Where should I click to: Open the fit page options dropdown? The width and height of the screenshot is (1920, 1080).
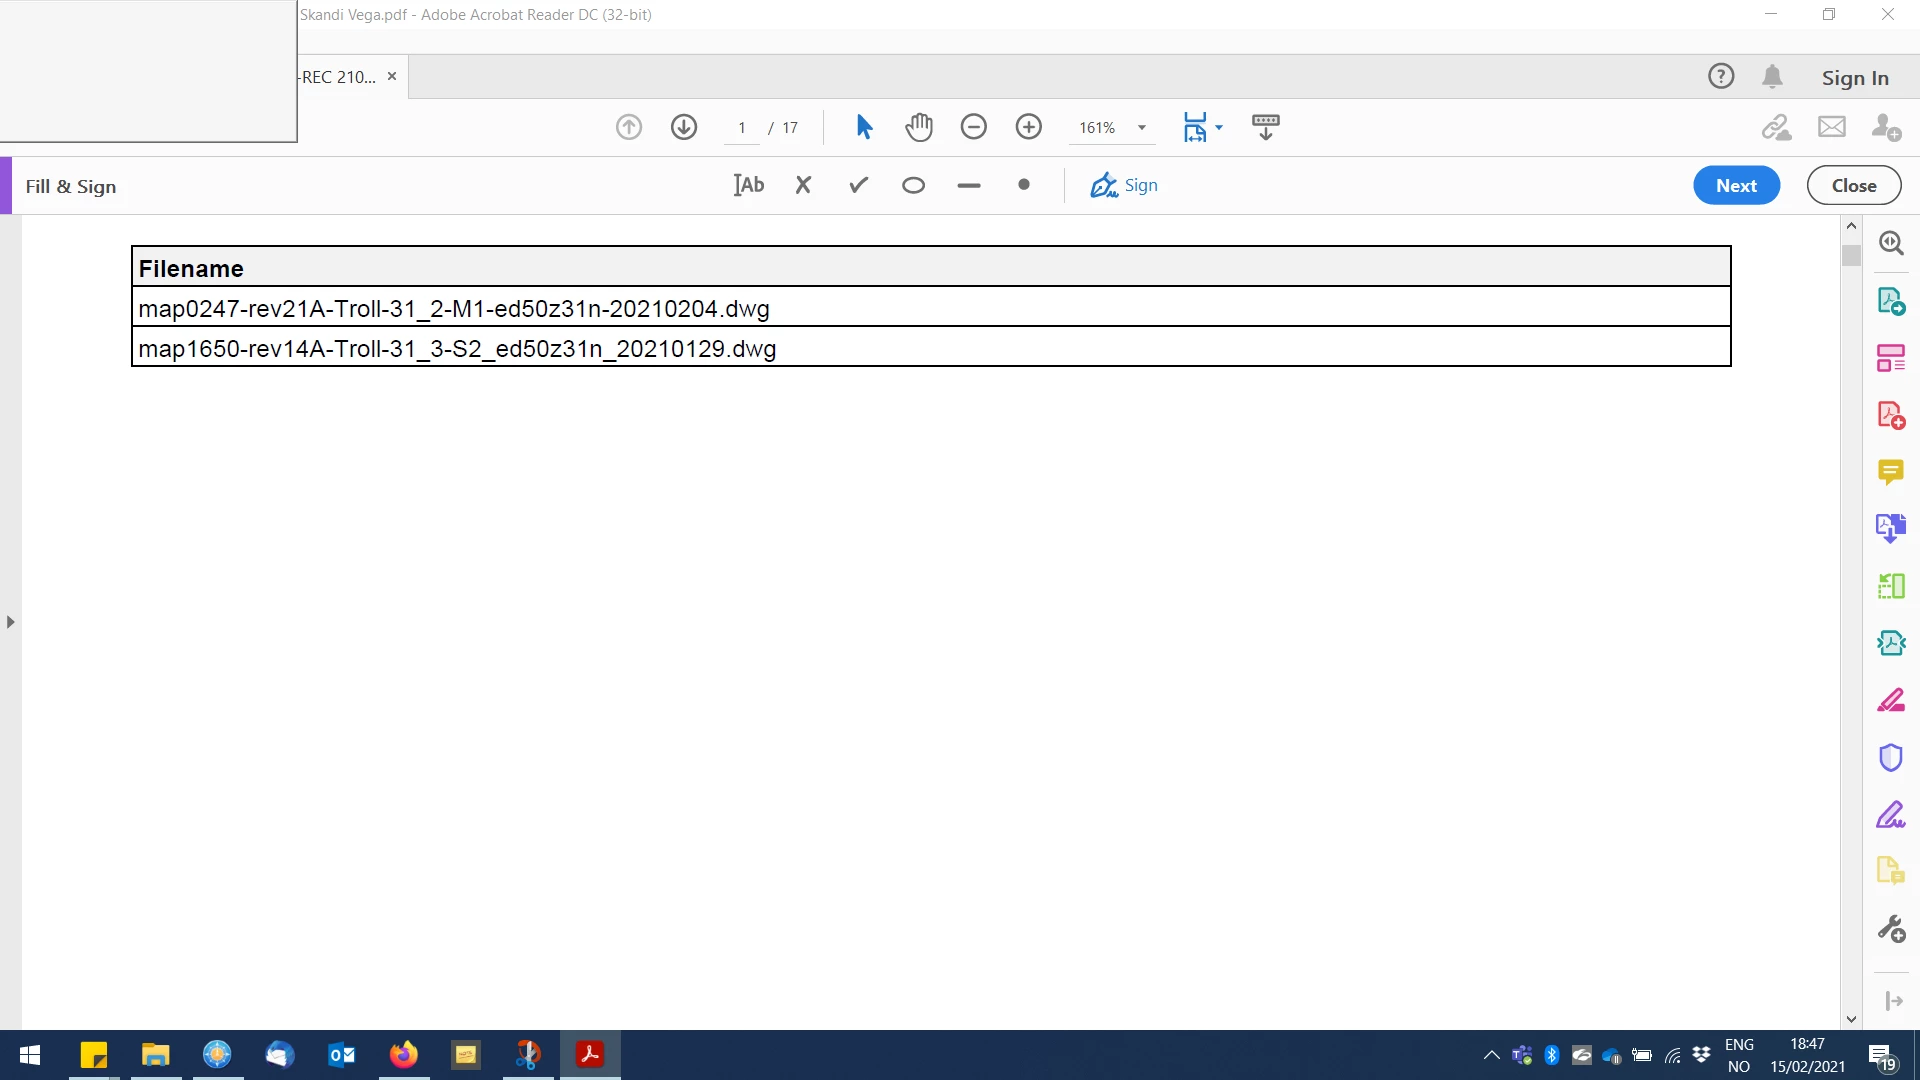(x=1219, y=127)
